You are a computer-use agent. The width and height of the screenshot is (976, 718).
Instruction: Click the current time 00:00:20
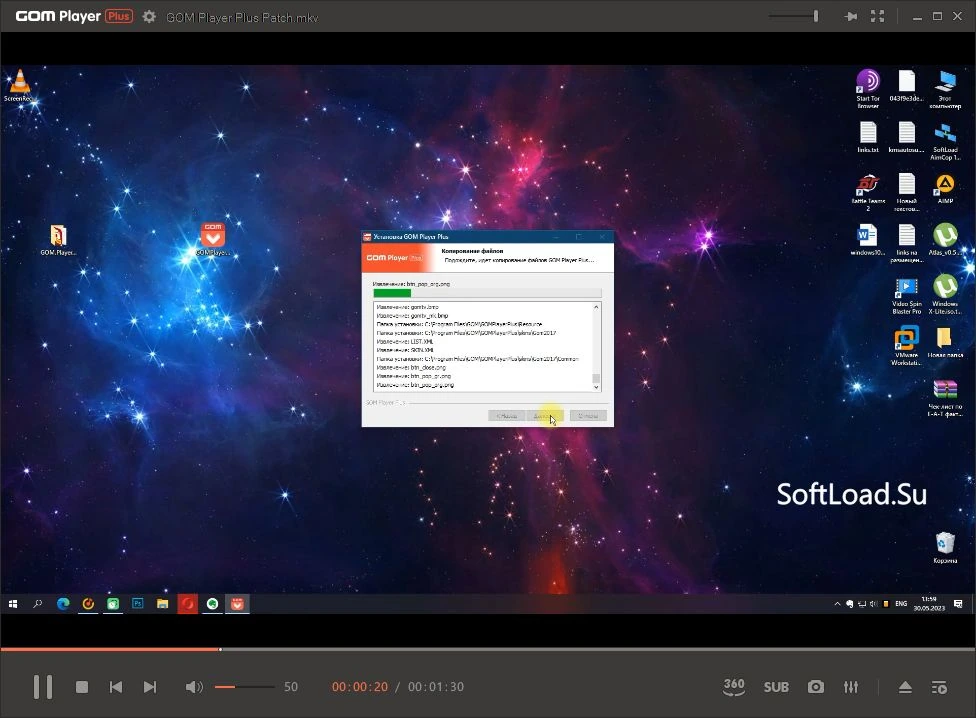pos(360,687)
